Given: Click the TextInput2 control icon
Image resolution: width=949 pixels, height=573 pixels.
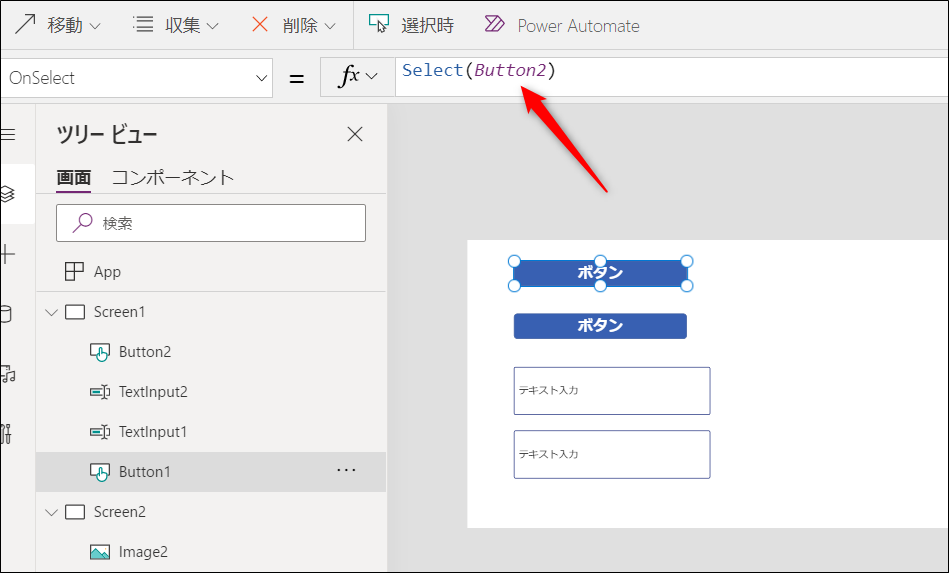Looking at the screenshot, I should click(x=100, y=392).
